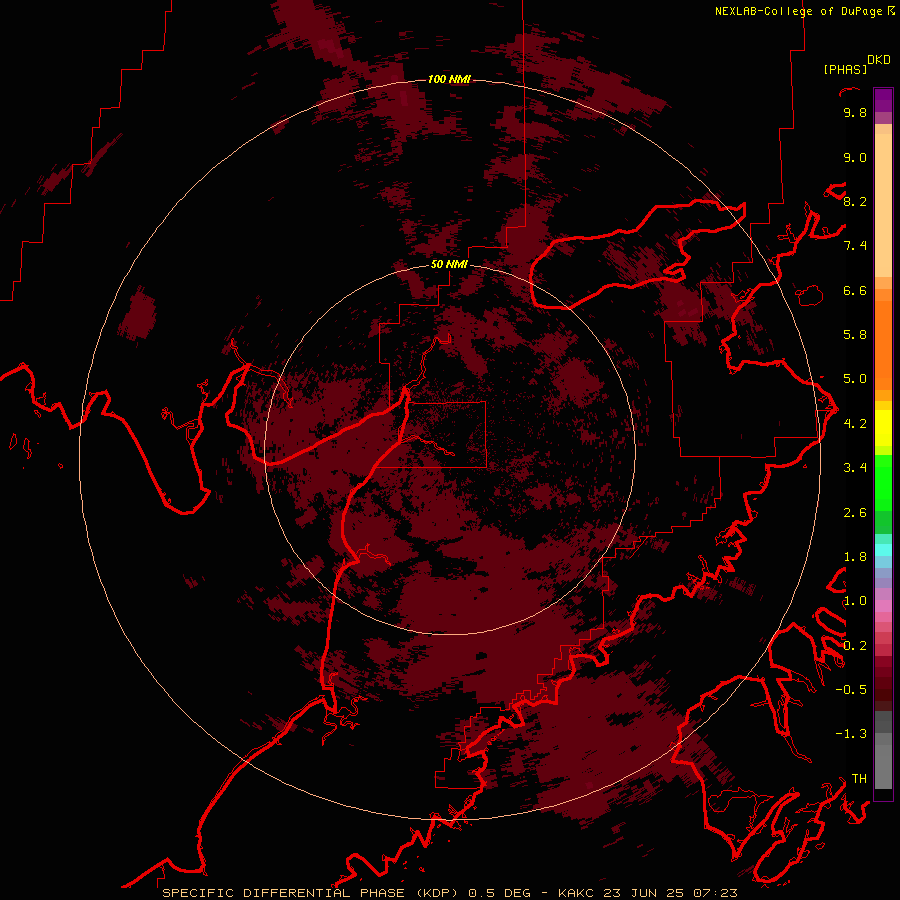Pick the pink band of the color bar

(x=883, y=606)
